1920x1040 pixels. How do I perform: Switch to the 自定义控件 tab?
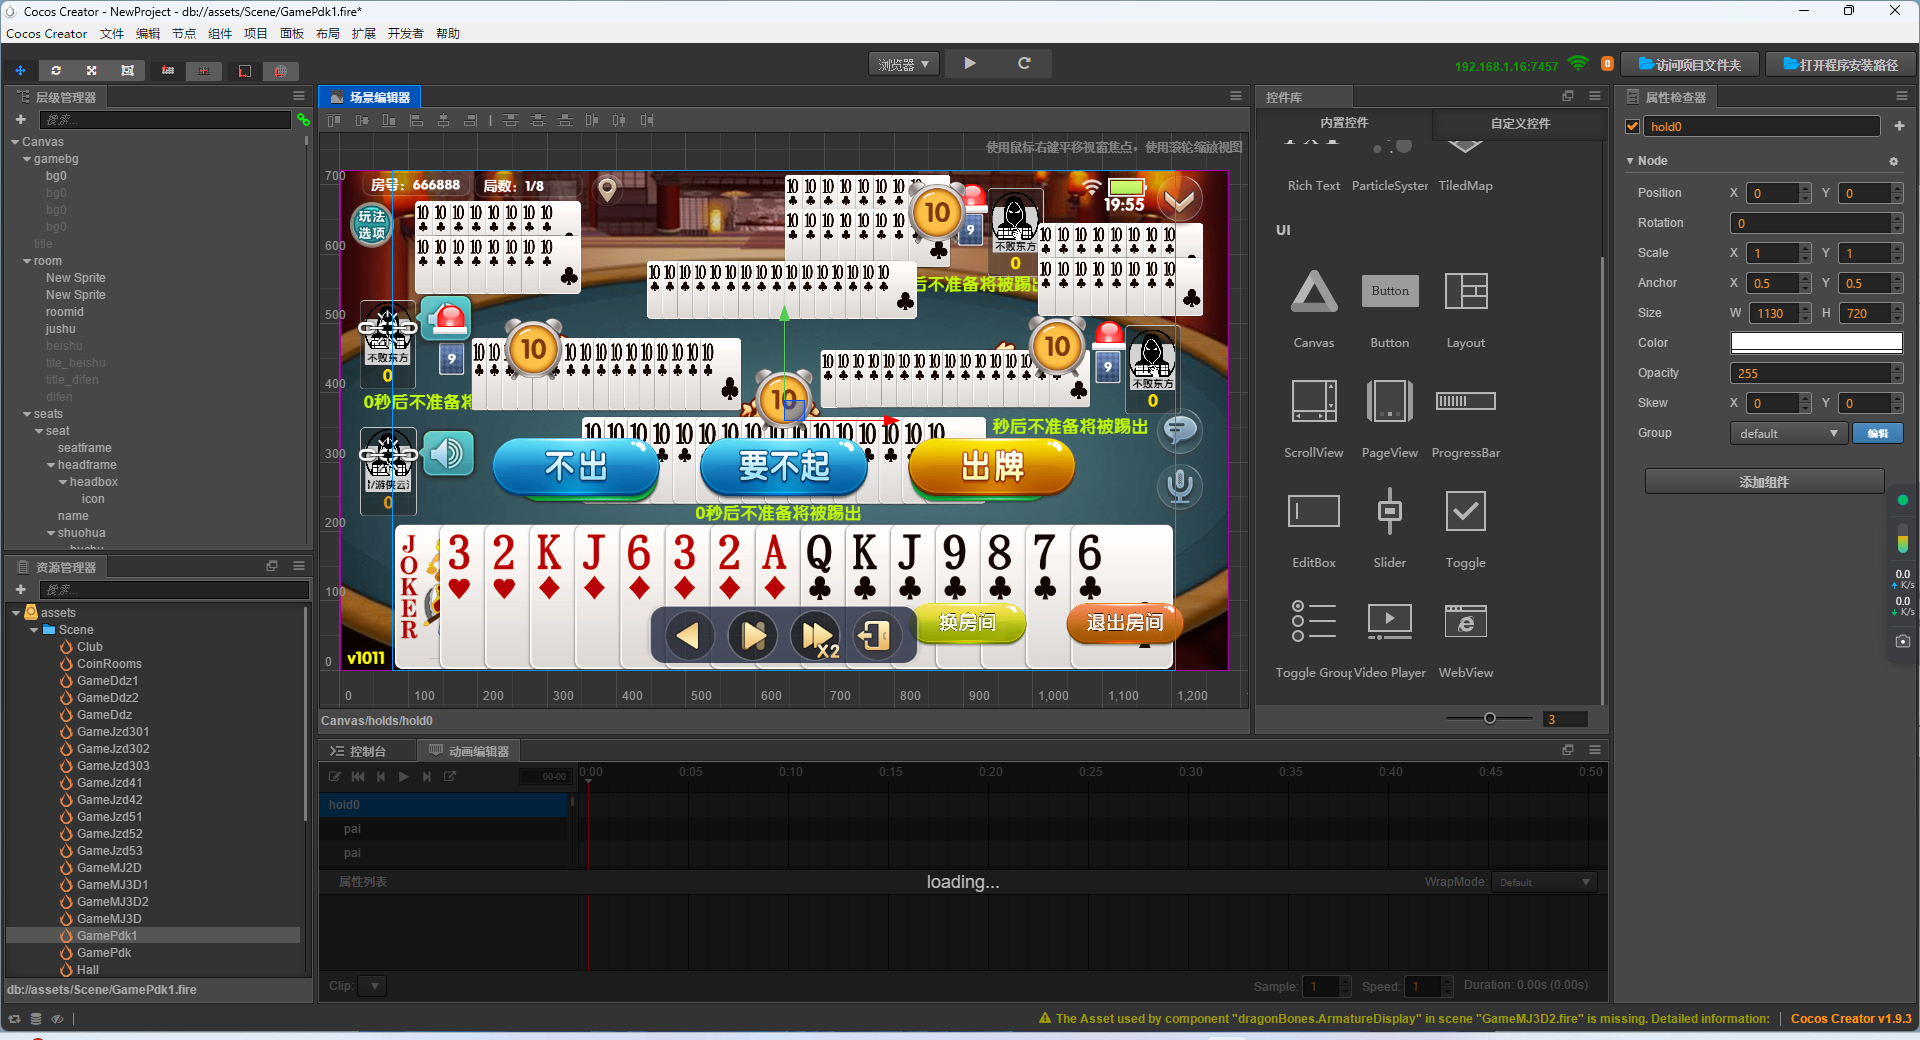coord(1520,123)
